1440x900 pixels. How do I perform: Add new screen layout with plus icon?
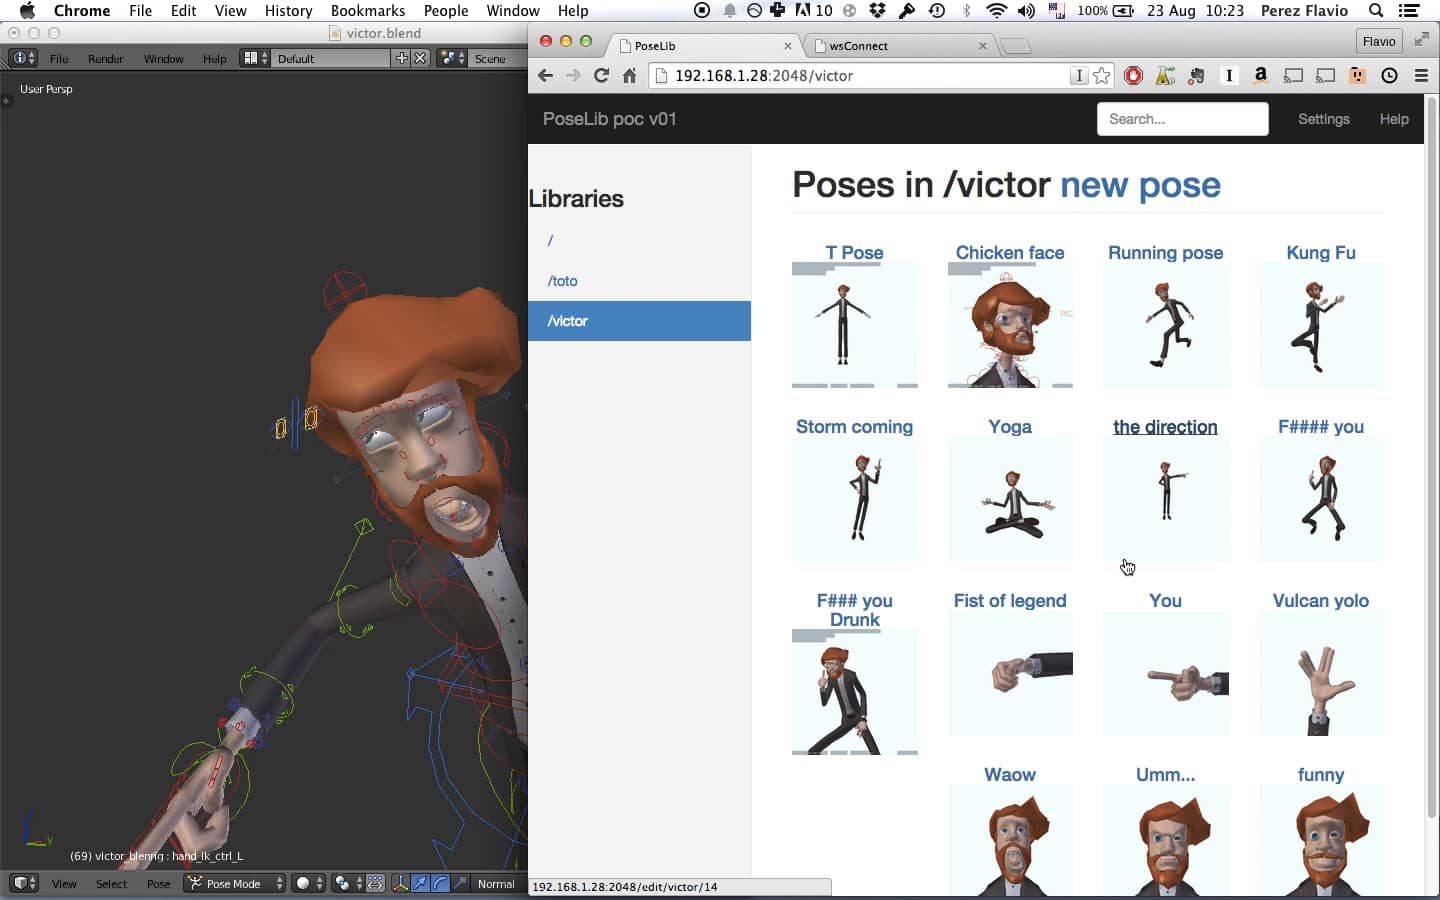point(401,58)
